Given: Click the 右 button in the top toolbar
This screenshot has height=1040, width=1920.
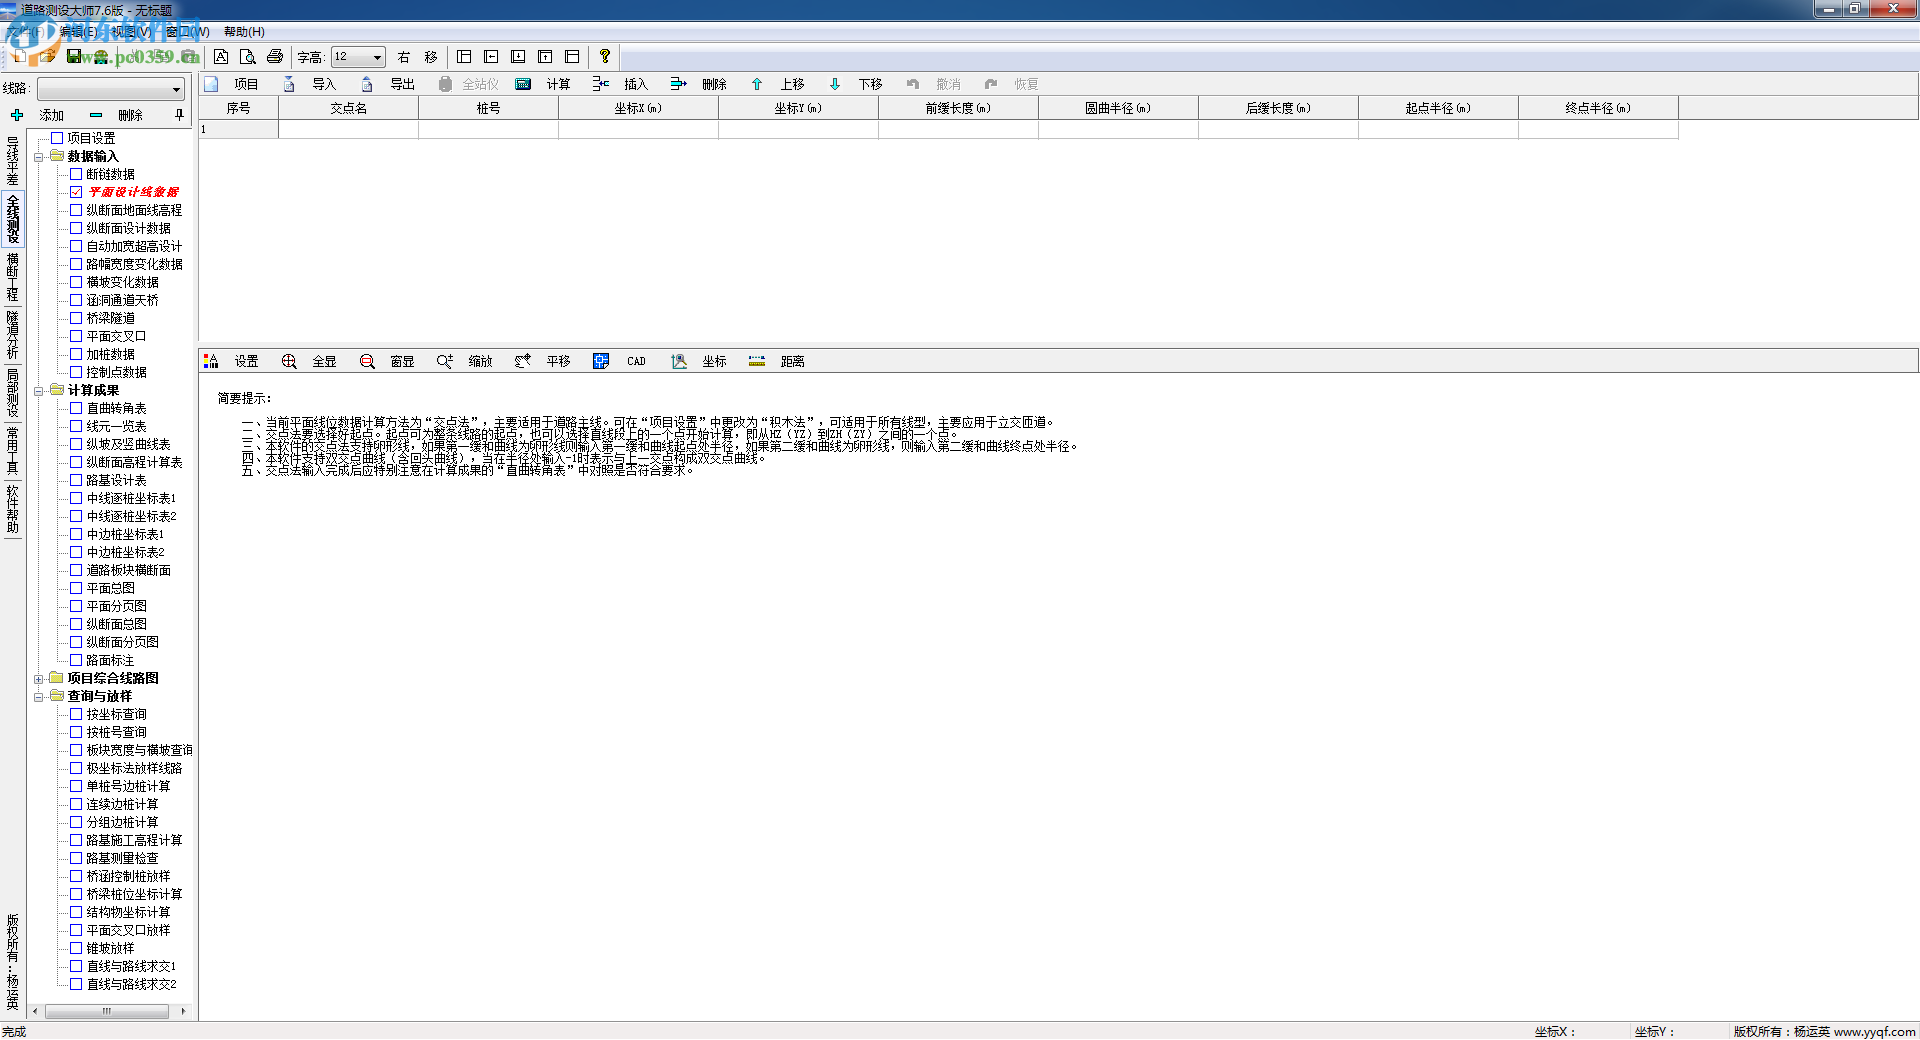Looking at the screenshot, I should [404, 57].
